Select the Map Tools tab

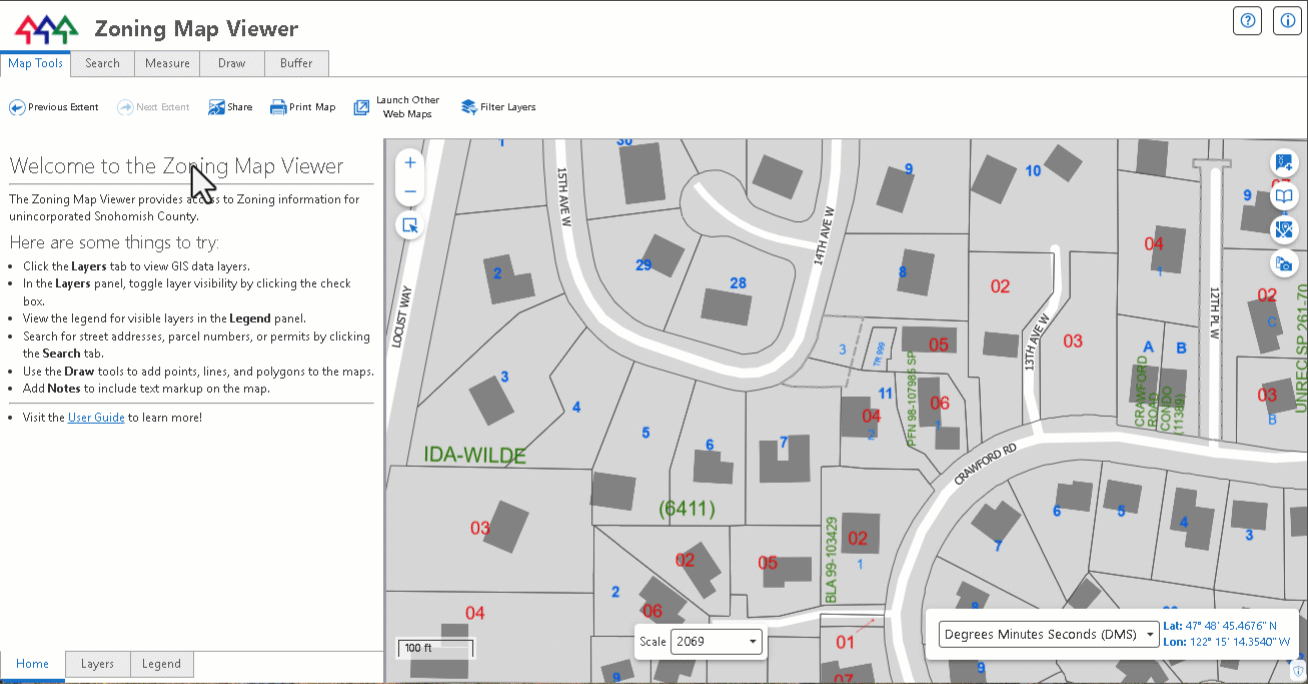coord(35,63)
